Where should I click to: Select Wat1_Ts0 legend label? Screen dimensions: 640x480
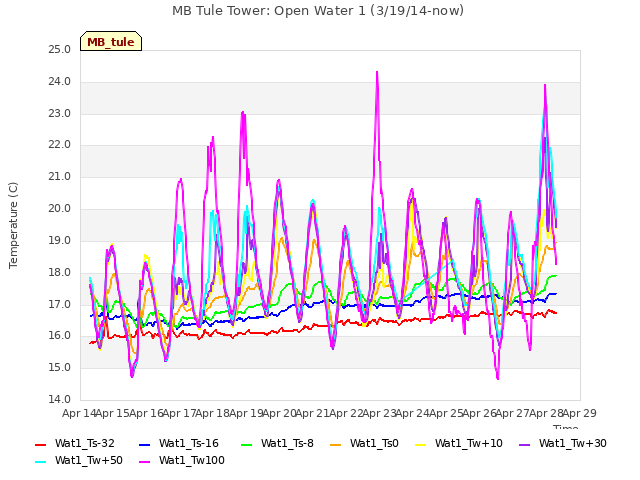[x=374, y=444]
